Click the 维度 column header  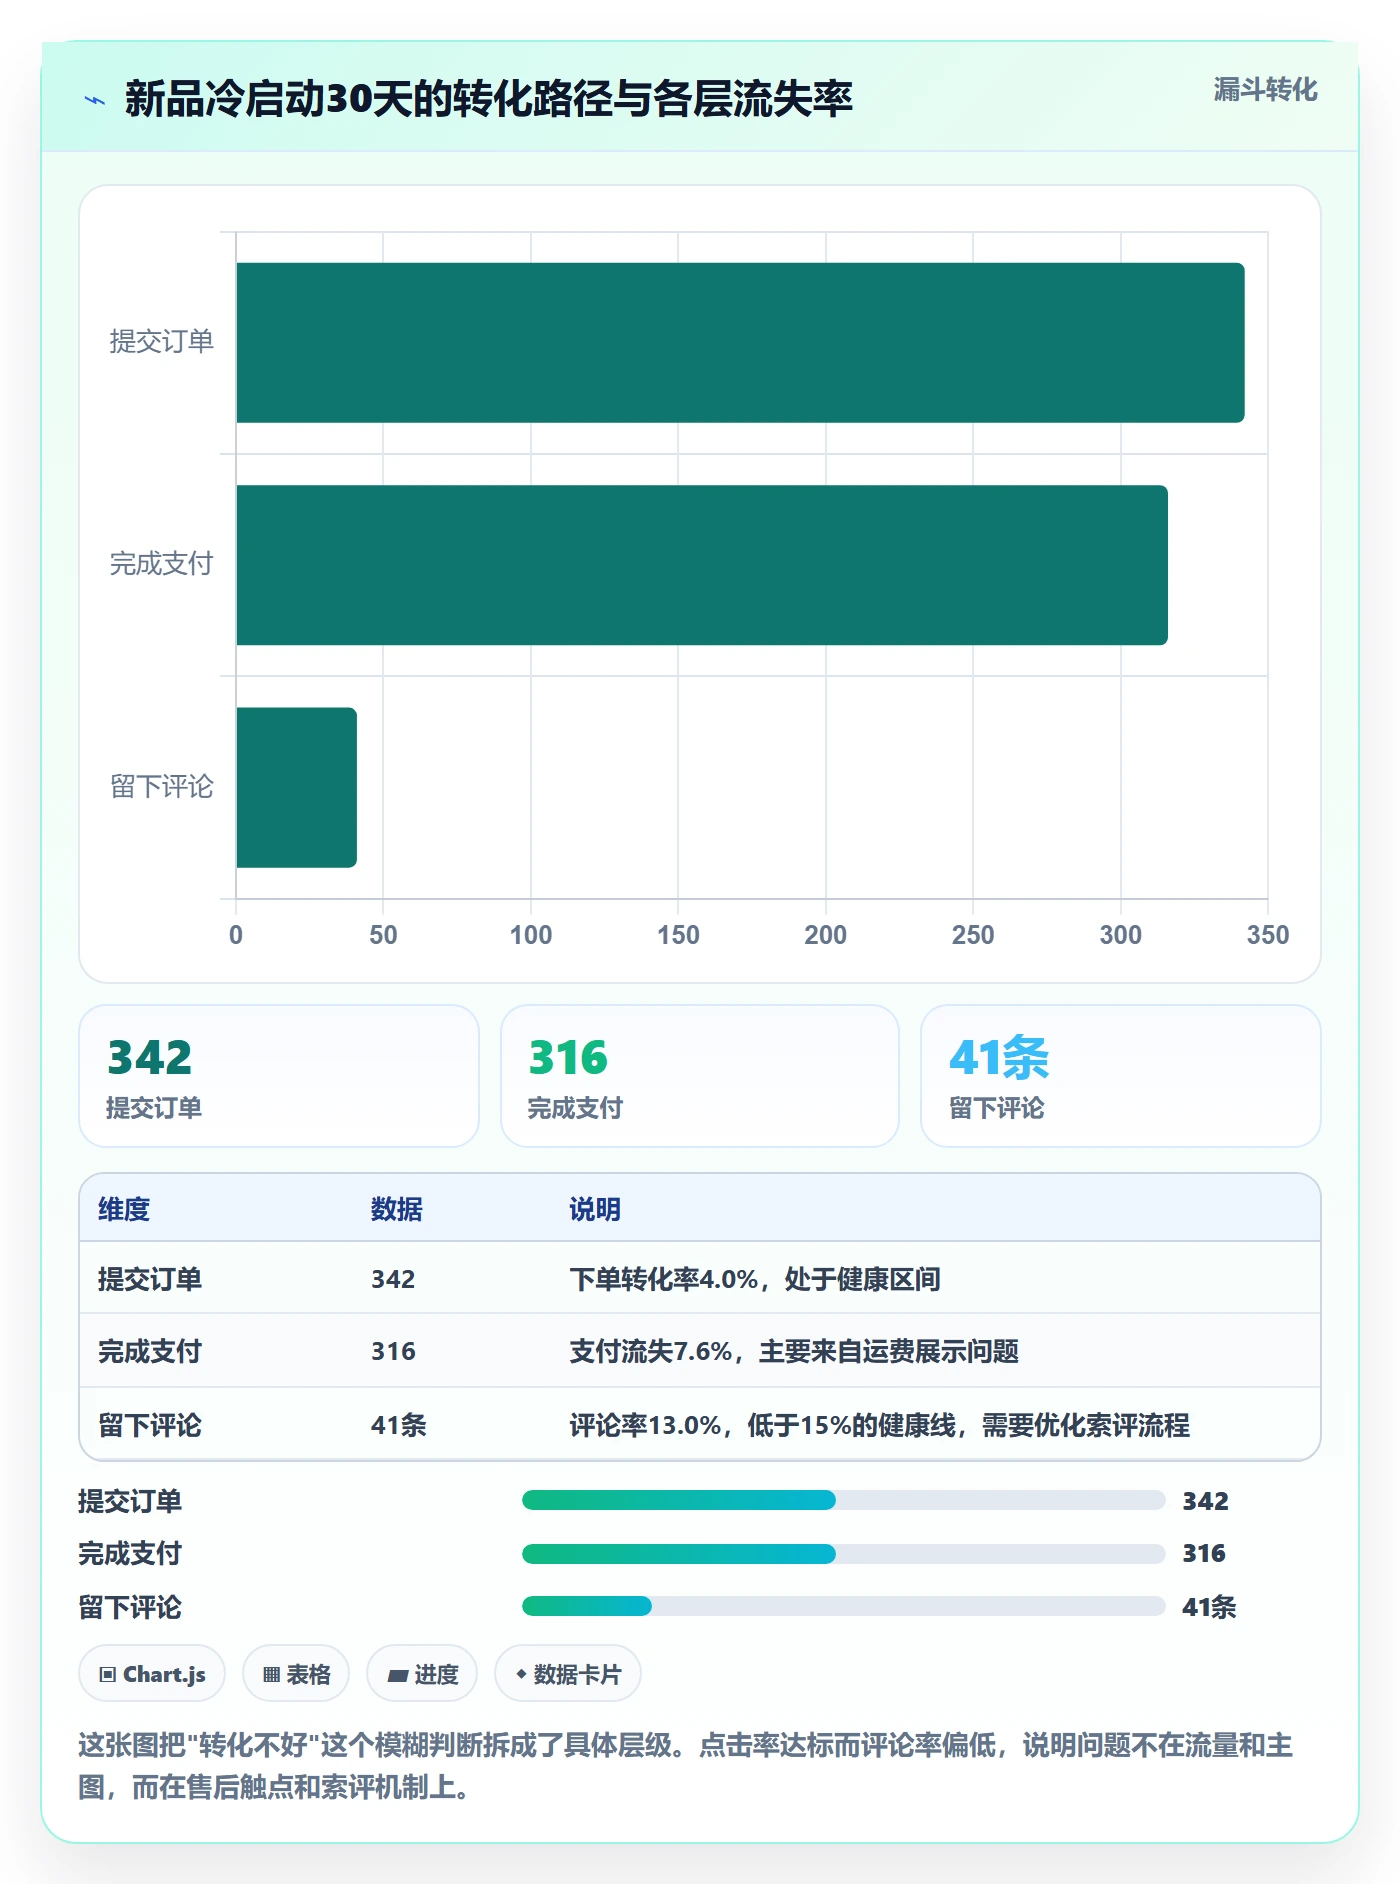(x=124, y=1209)
